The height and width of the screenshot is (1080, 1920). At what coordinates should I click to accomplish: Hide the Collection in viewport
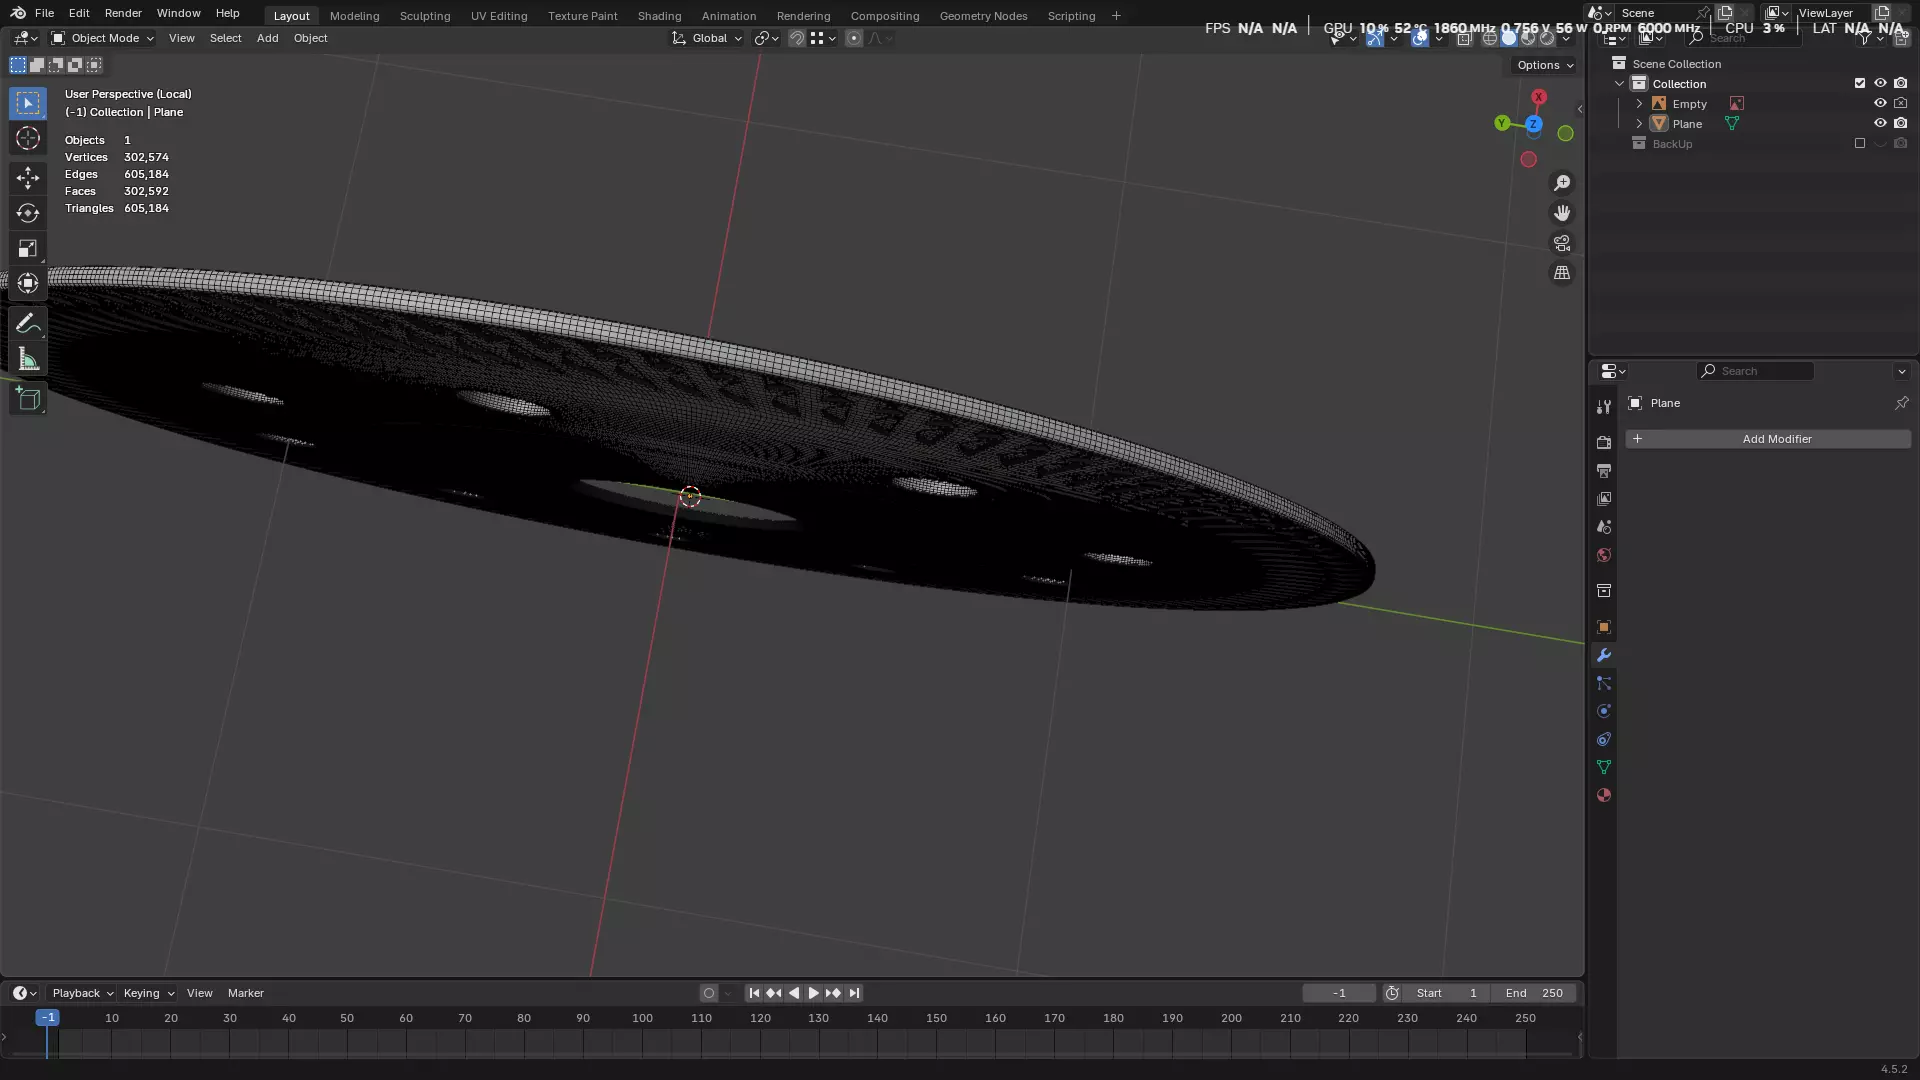click(x=1880, y=84)
